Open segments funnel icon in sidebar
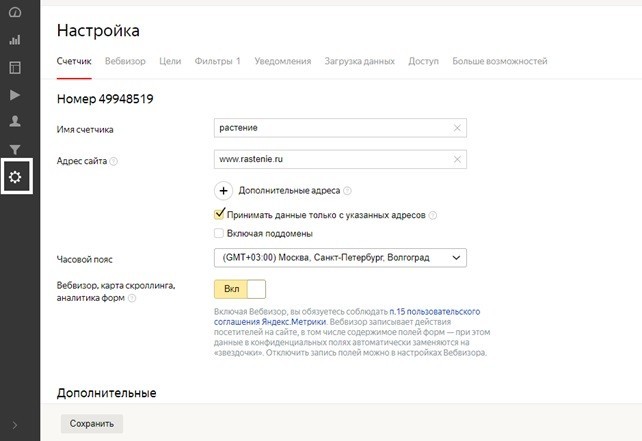Image resolution: width=642 pixels, height=441 pixels. coord(15,149)
